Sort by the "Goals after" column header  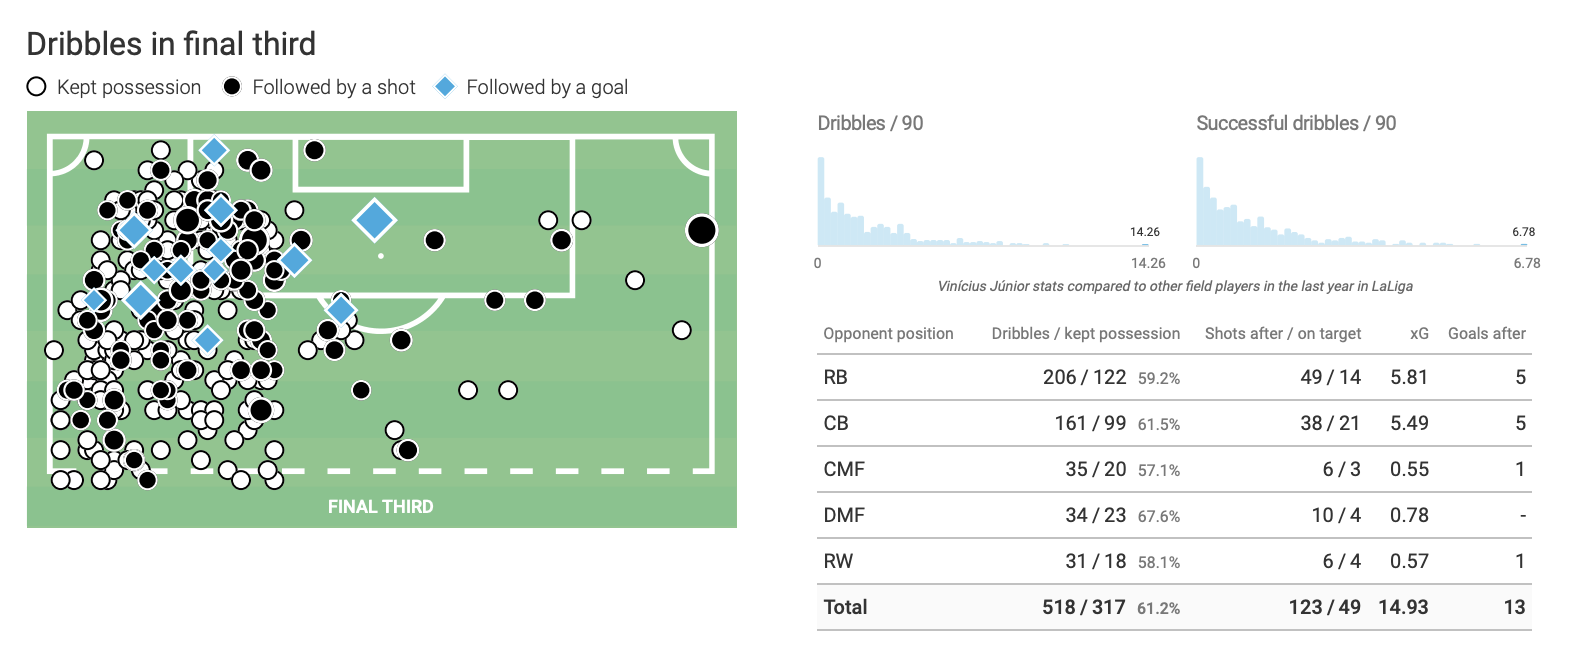pos(1486,334)
